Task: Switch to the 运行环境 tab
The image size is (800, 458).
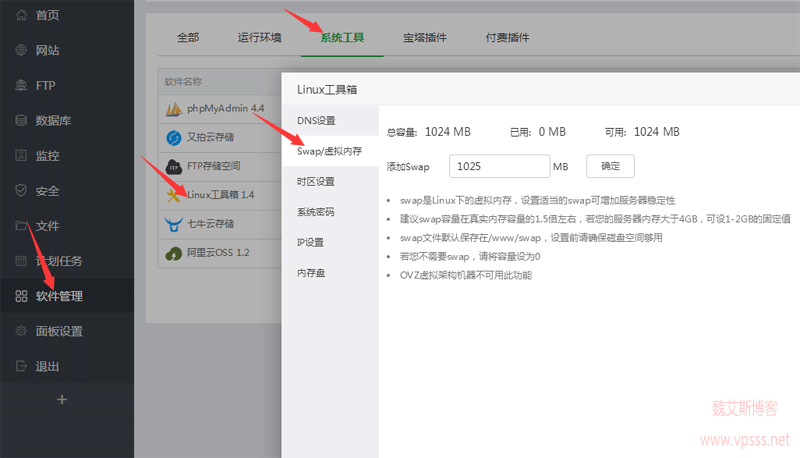Action: tap(259, 38)
